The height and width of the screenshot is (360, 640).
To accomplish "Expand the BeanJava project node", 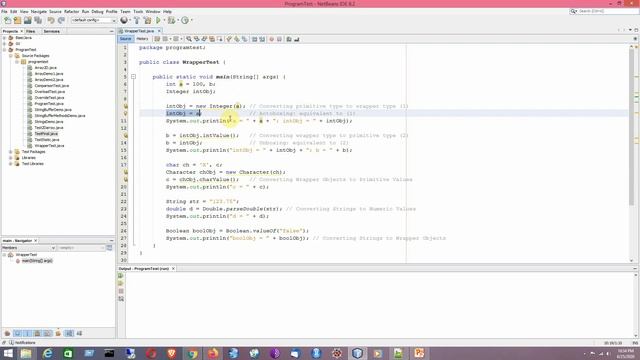I will (x=4, y=38).
